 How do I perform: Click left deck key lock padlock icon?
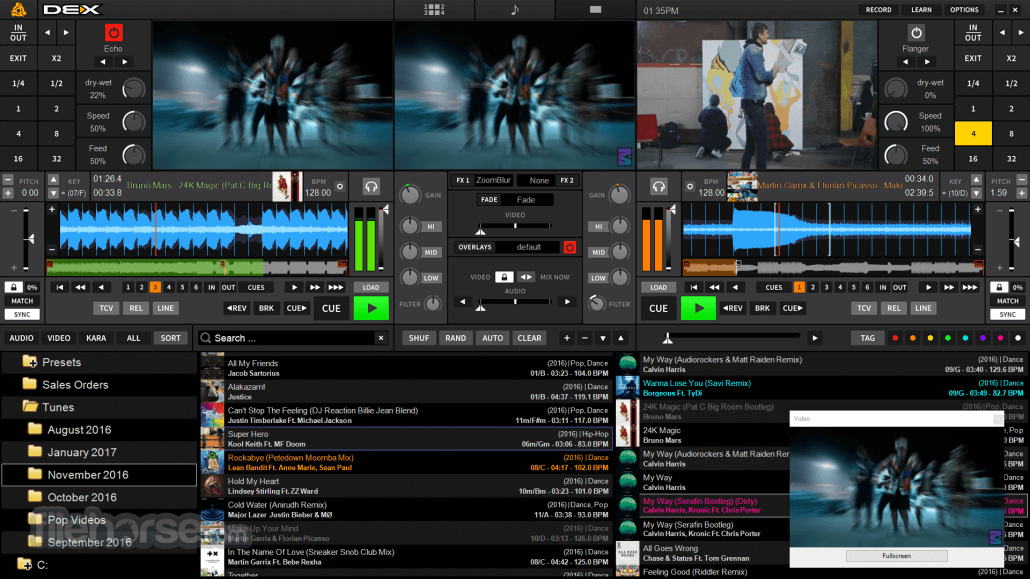point(13,287)
